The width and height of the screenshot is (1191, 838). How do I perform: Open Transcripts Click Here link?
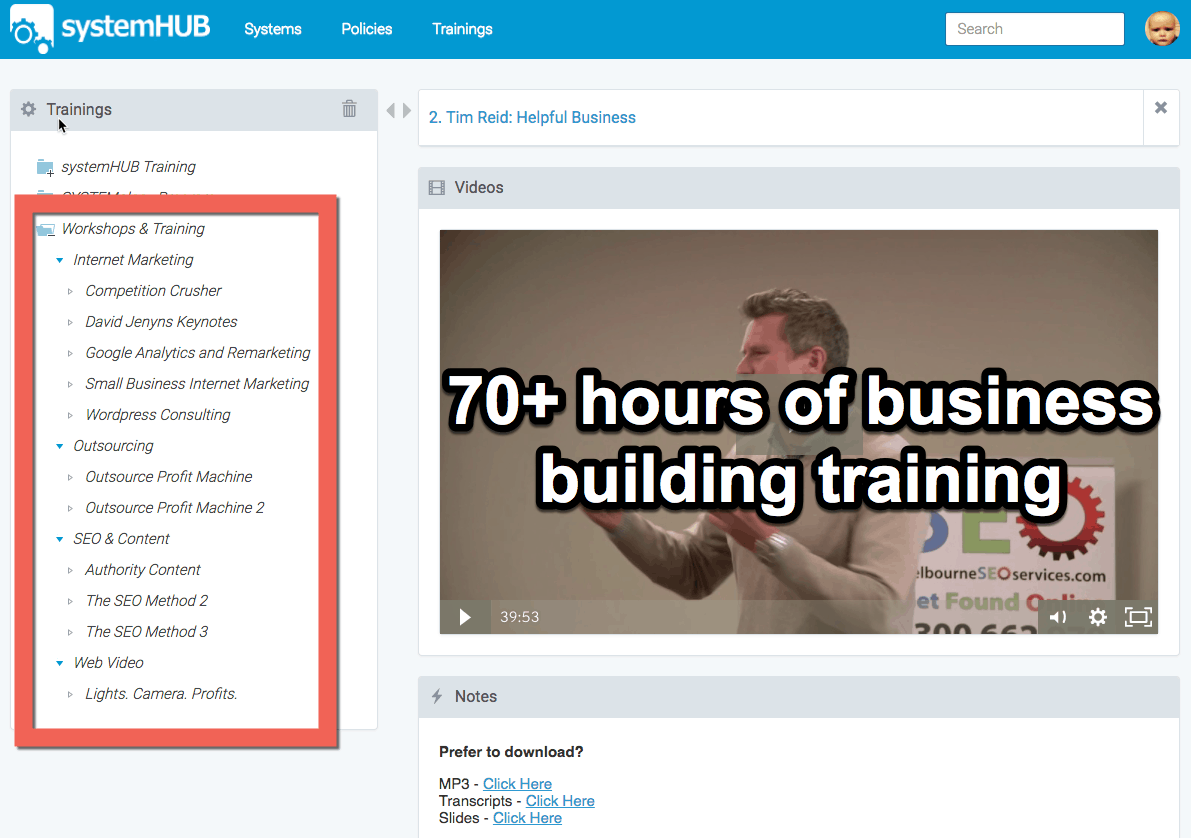(x=560, y=801)
